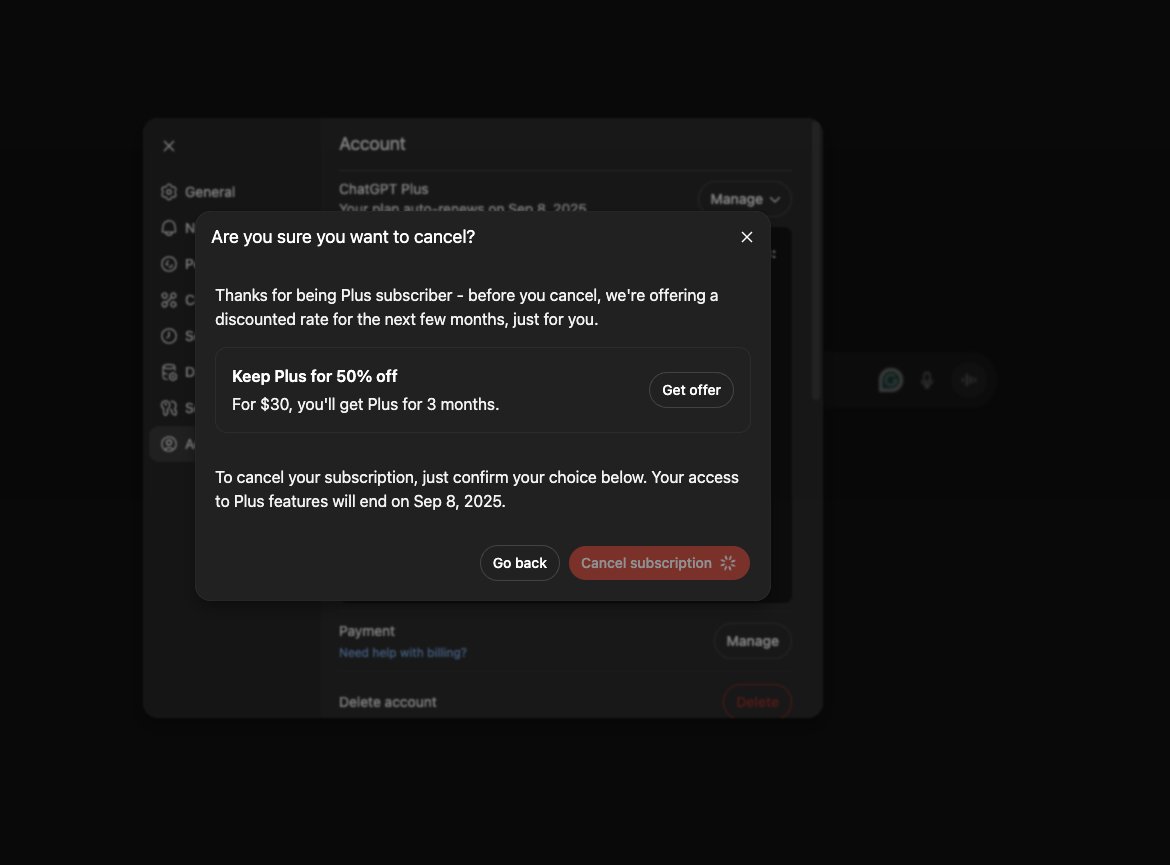Screen dimensions: 1170x865
Task: Click the Delete account button
Action: point(757,702)
